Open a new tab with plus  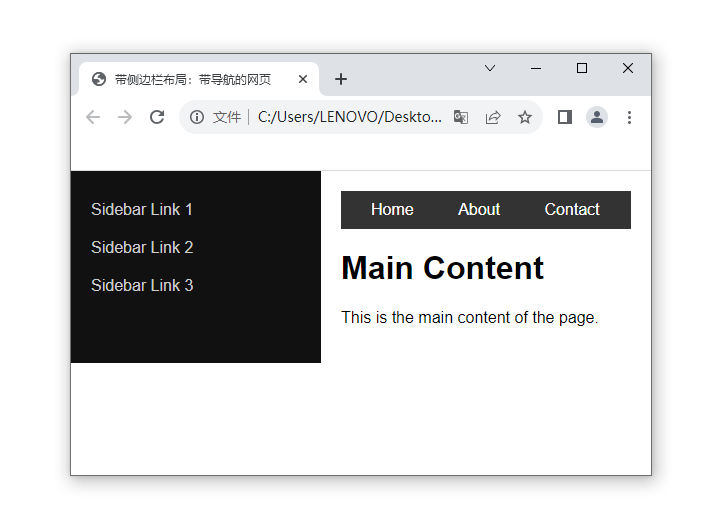(x=341, y=79)
